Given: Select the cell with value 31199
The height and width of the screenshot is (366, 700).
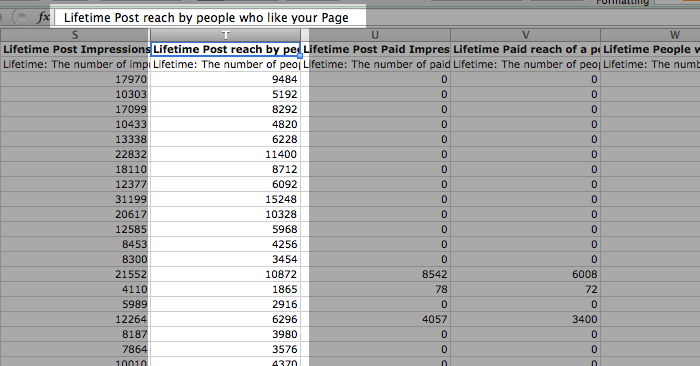Looking at the screenshot, I should click(x=75, y=199).
